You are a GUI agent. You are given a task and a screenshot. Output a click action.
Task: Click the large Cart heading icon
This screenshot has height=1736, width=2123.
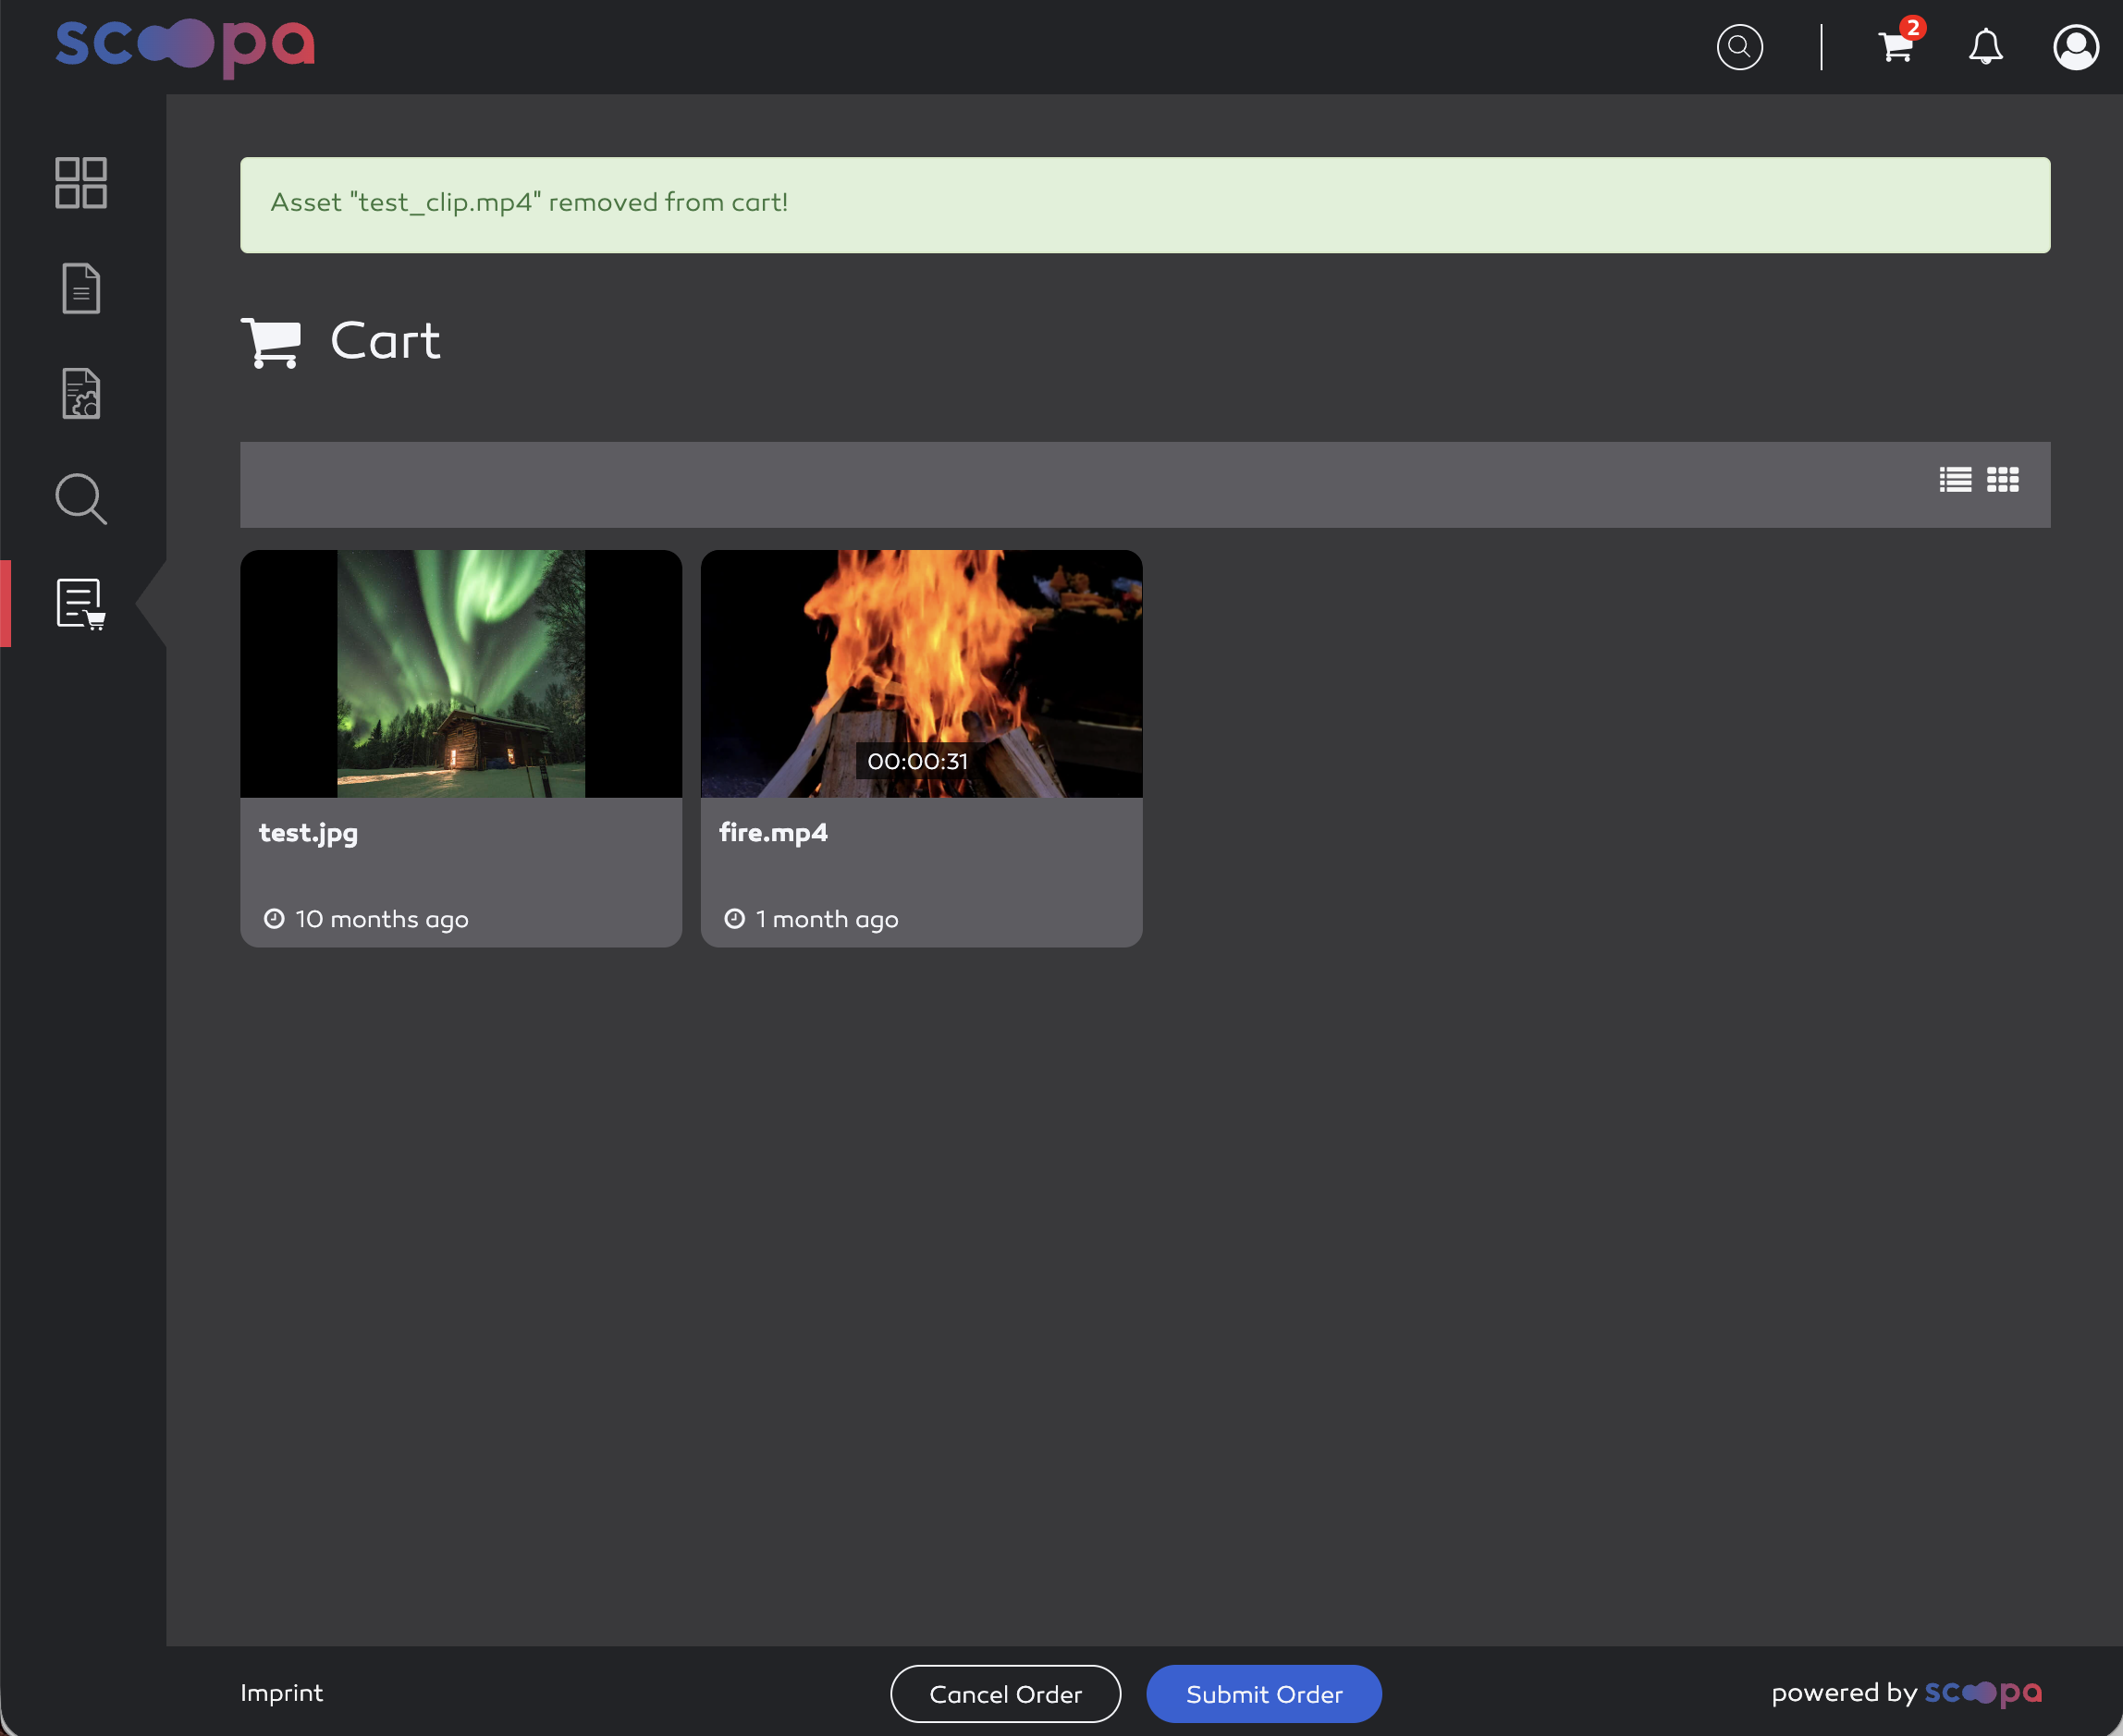(x=271, y=343)
